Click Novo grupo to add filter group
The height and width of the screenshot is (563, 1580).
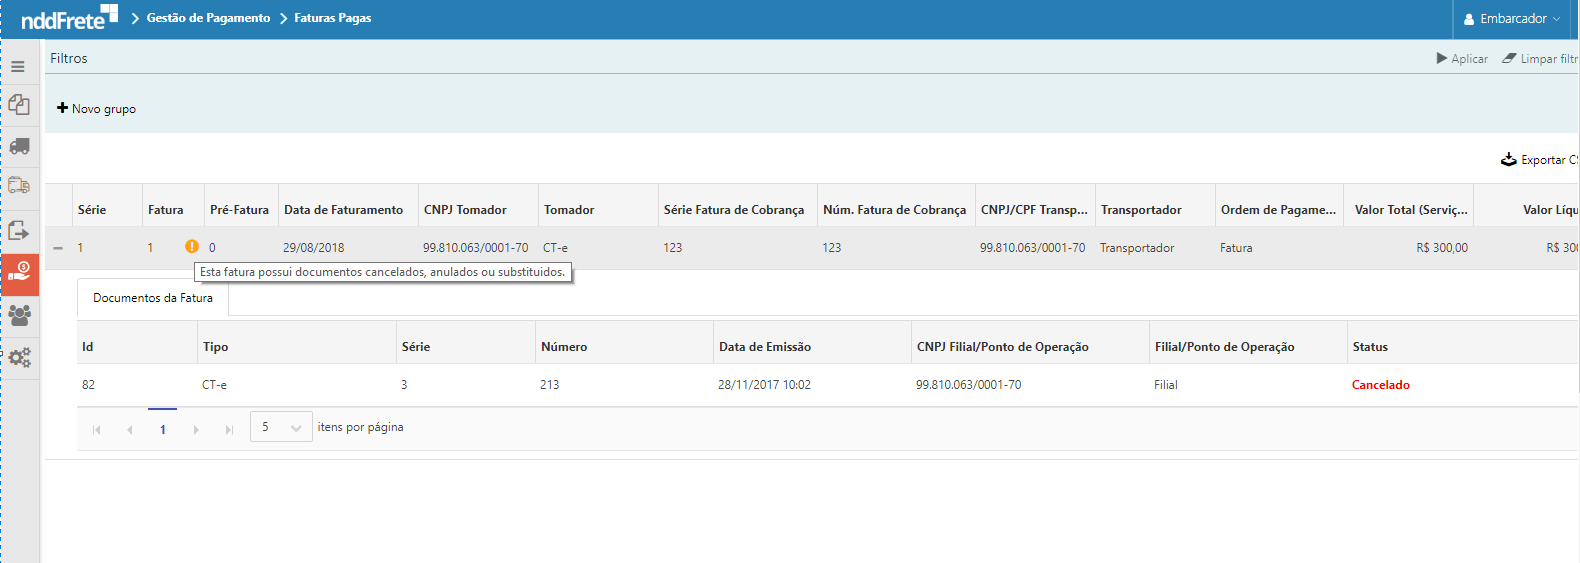pos(96,109)
